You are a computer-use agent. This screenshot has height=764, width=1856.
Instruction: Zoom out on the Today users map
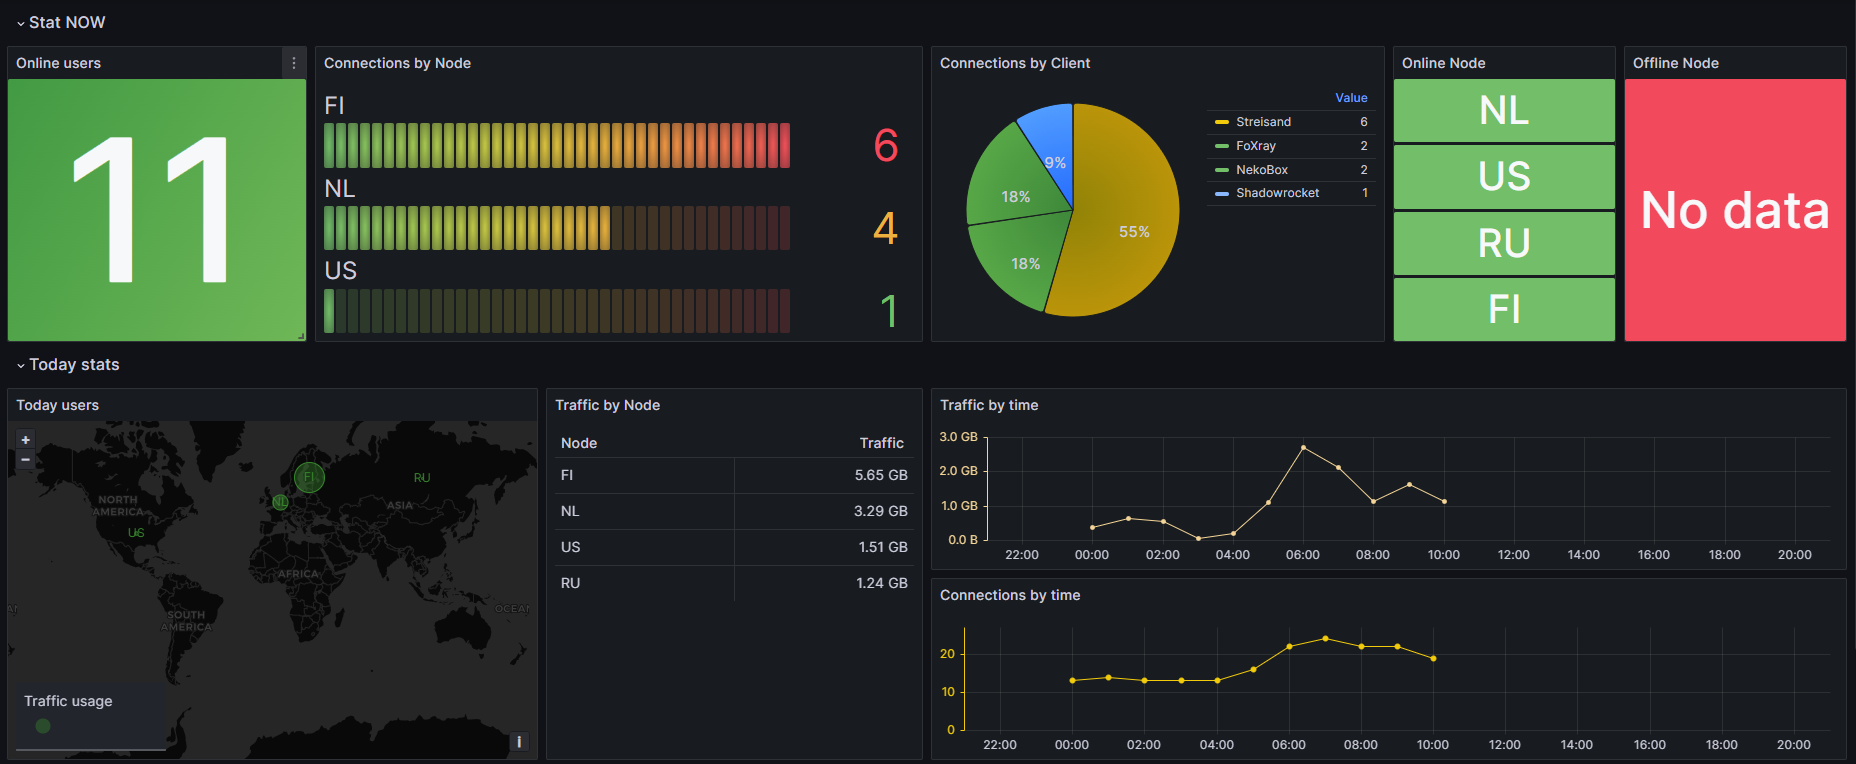pyautogui.click(x=26, y=460)
